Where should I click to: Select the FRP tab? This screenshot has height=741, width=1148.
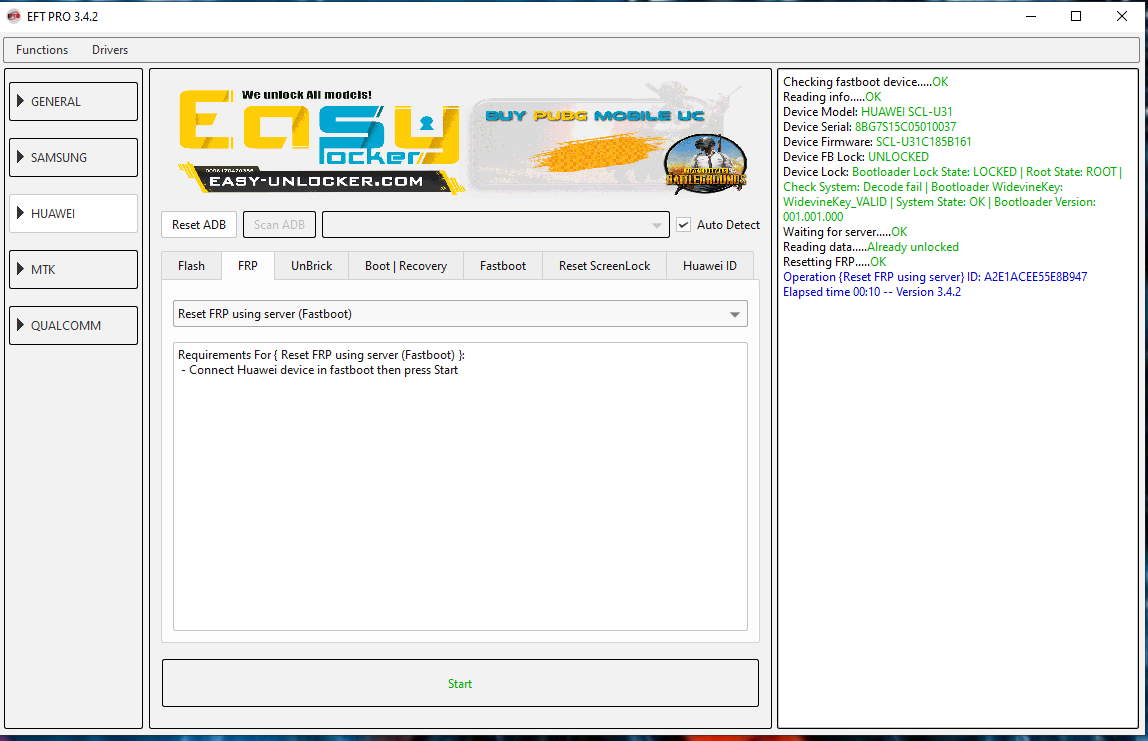[x=247, y=266]
